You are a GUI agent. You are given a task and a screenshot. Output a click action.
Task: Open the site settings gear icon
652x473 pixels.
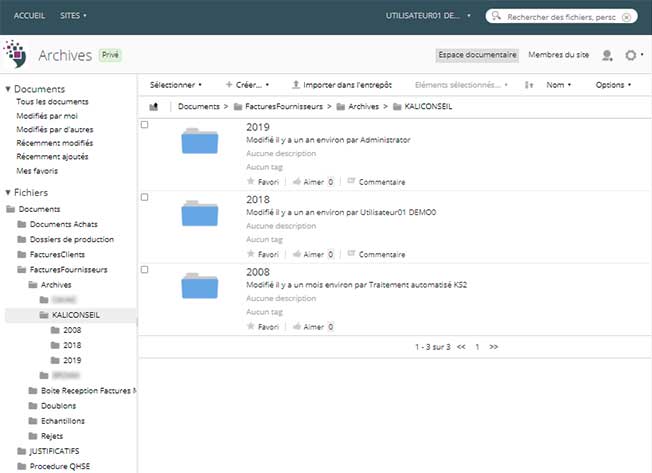click(630, 55)
